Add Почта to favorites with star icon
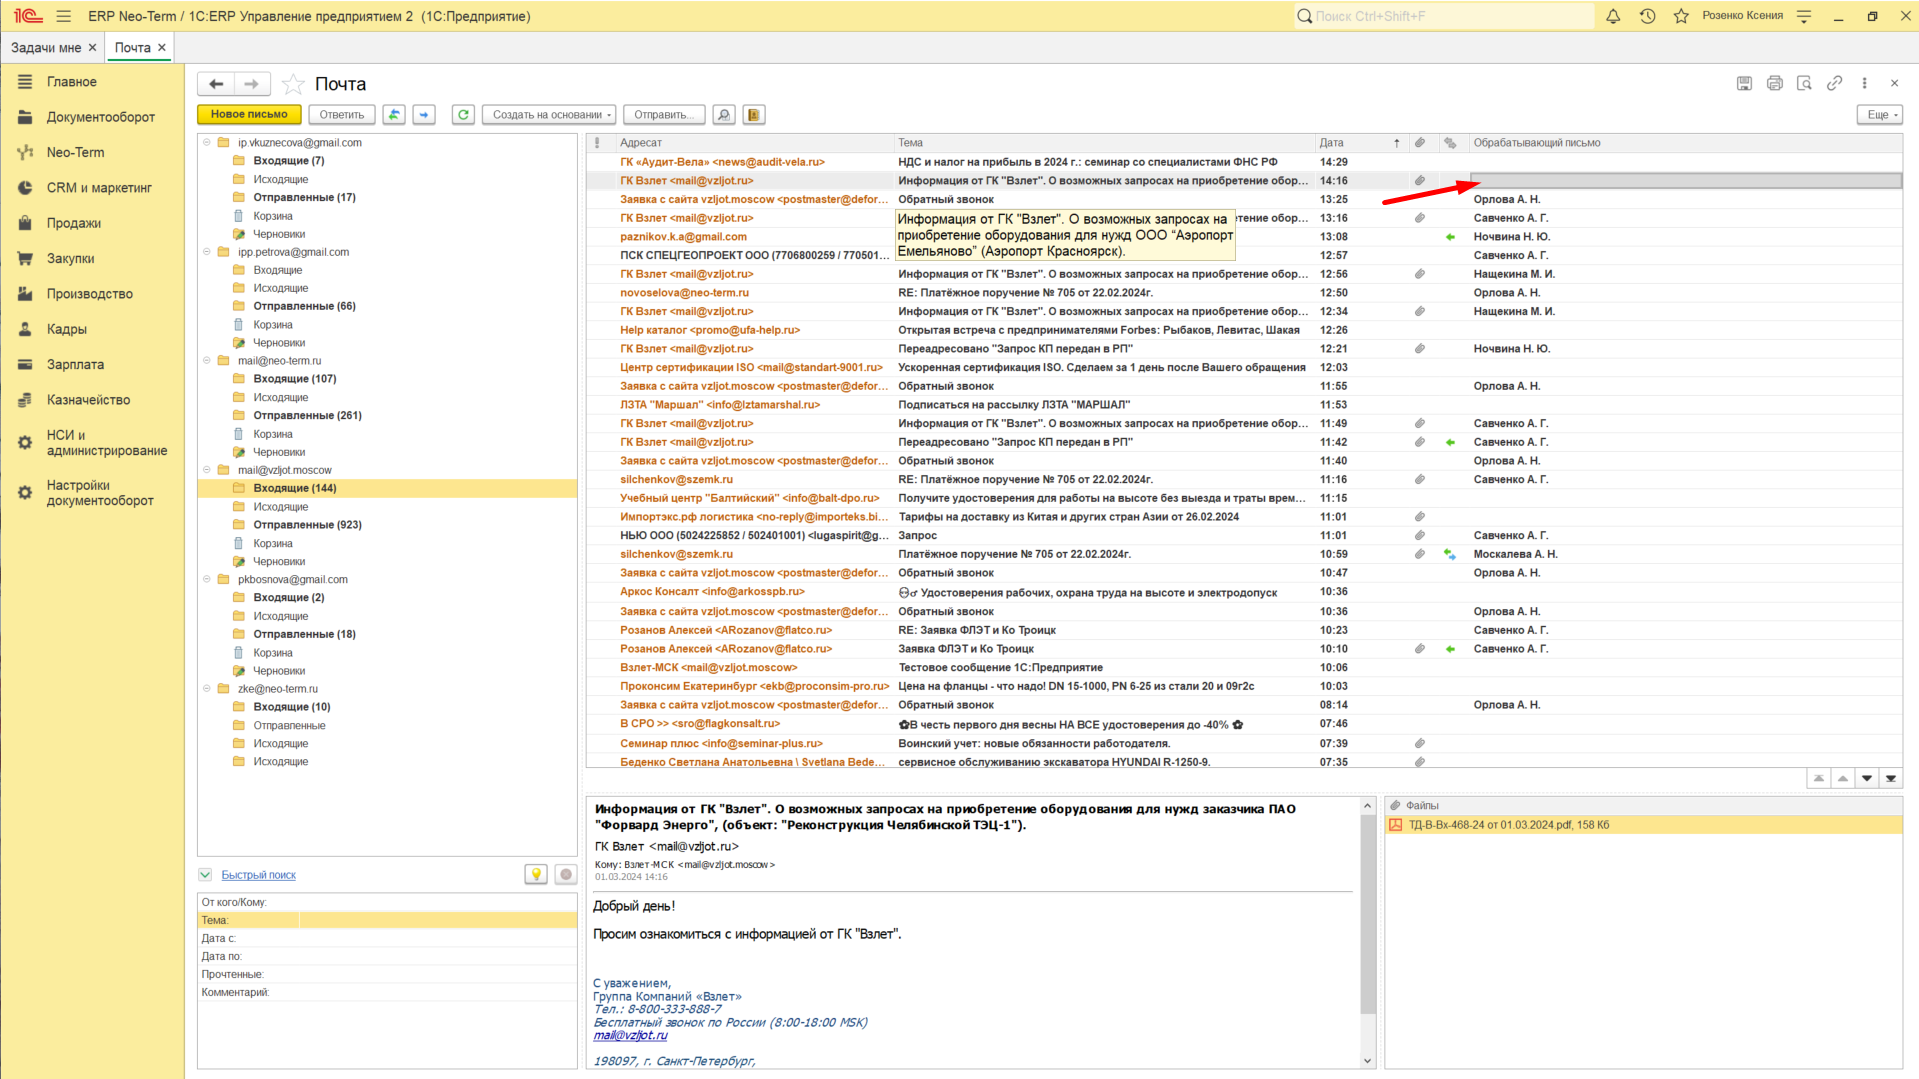The height and width of the screenshot is (1079, 1919). (293, 84)
